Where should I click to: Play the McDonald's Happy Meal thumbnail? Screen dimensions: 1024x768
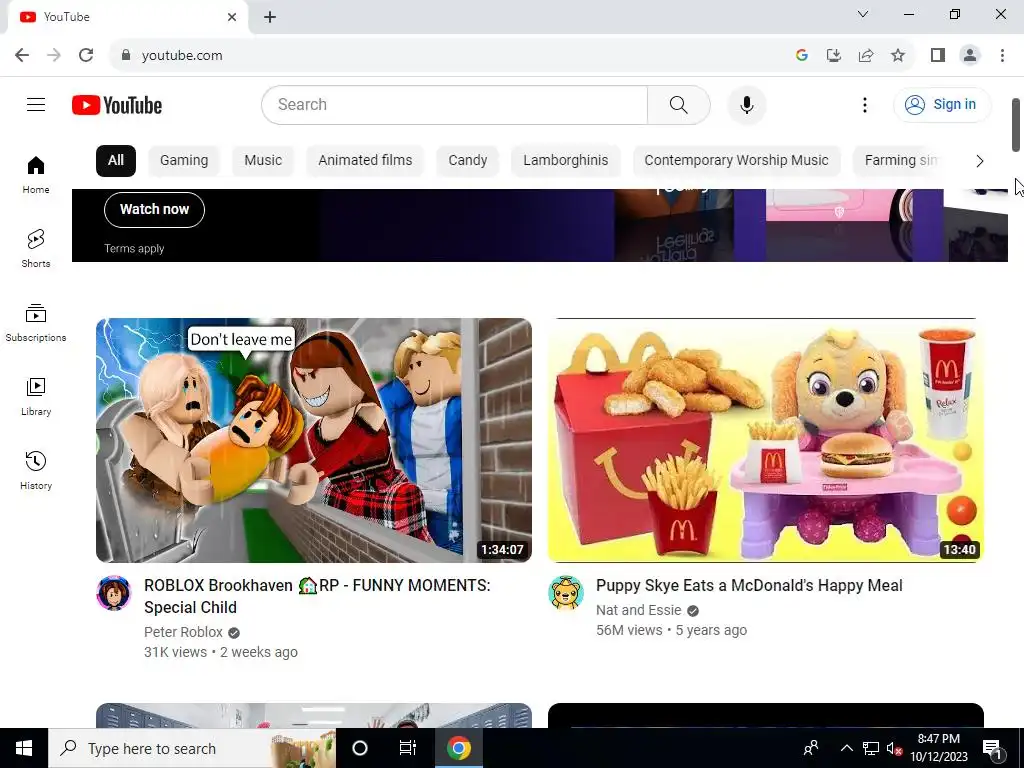click(x=765, y=440)
